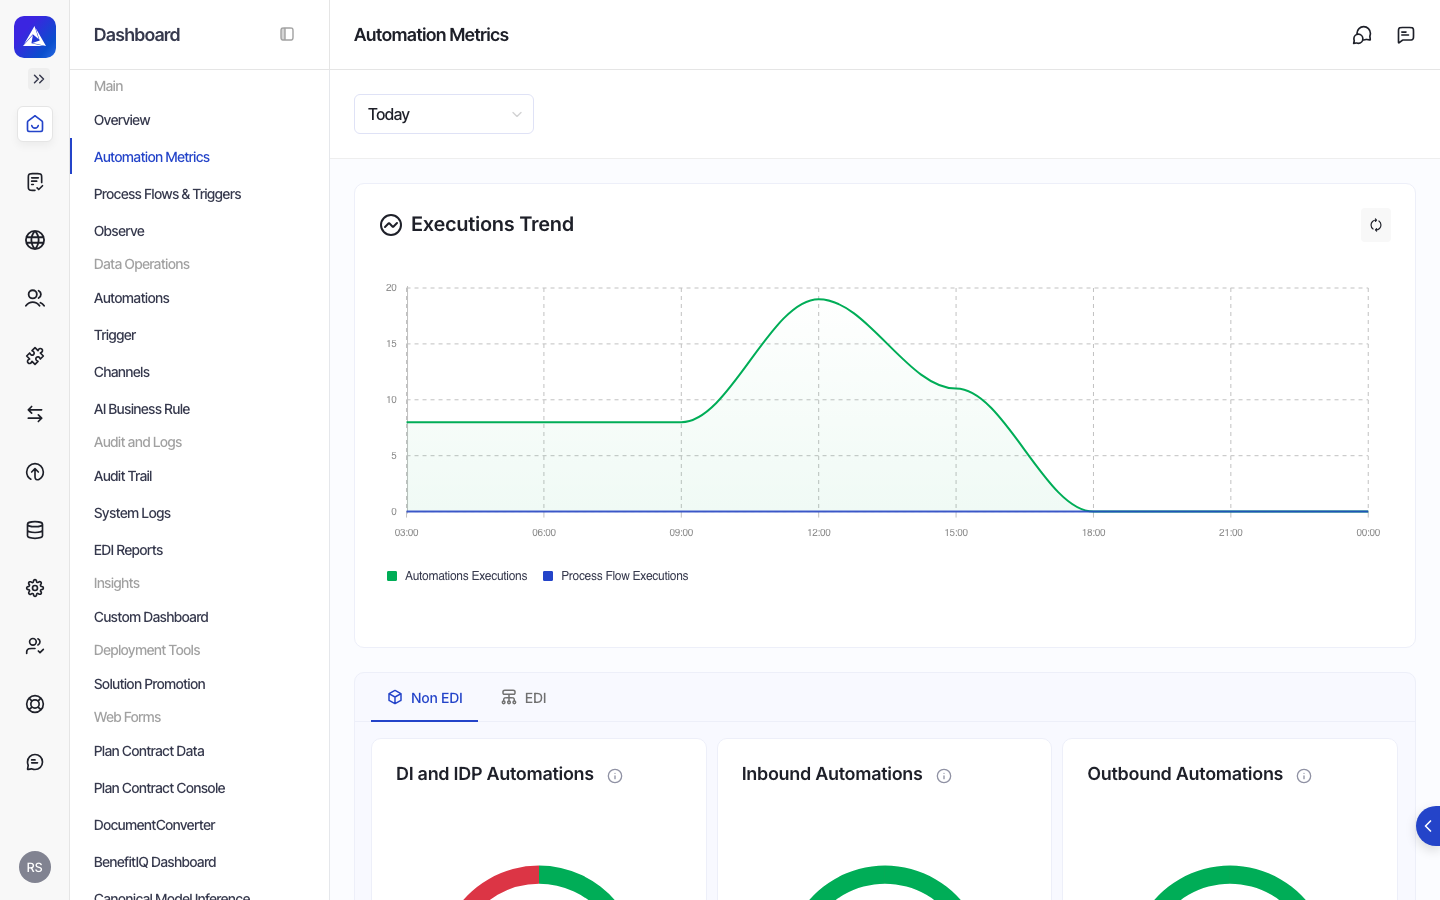Open DocumentConverter
Screen dimensions: 1440x900
click(x=154, y=825)
